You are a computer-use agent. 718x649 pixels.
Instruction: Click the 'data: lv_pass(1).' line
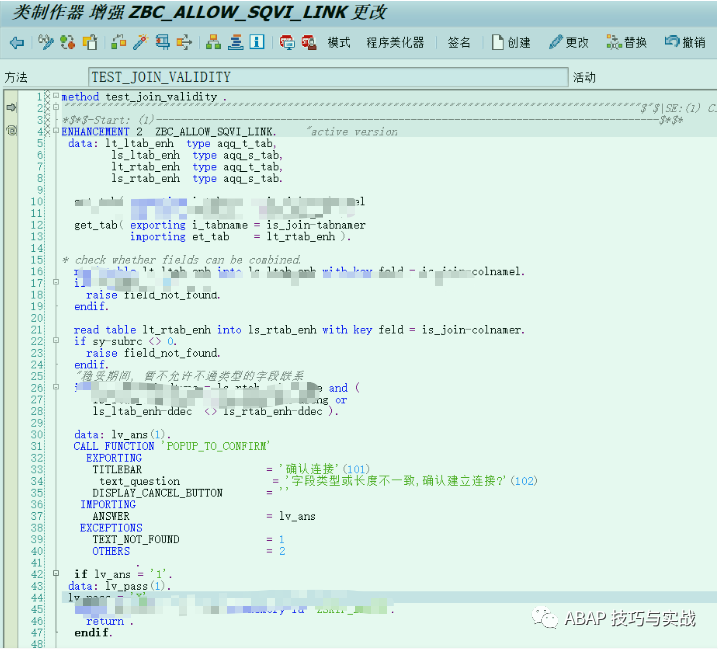(x=120, y=586)
